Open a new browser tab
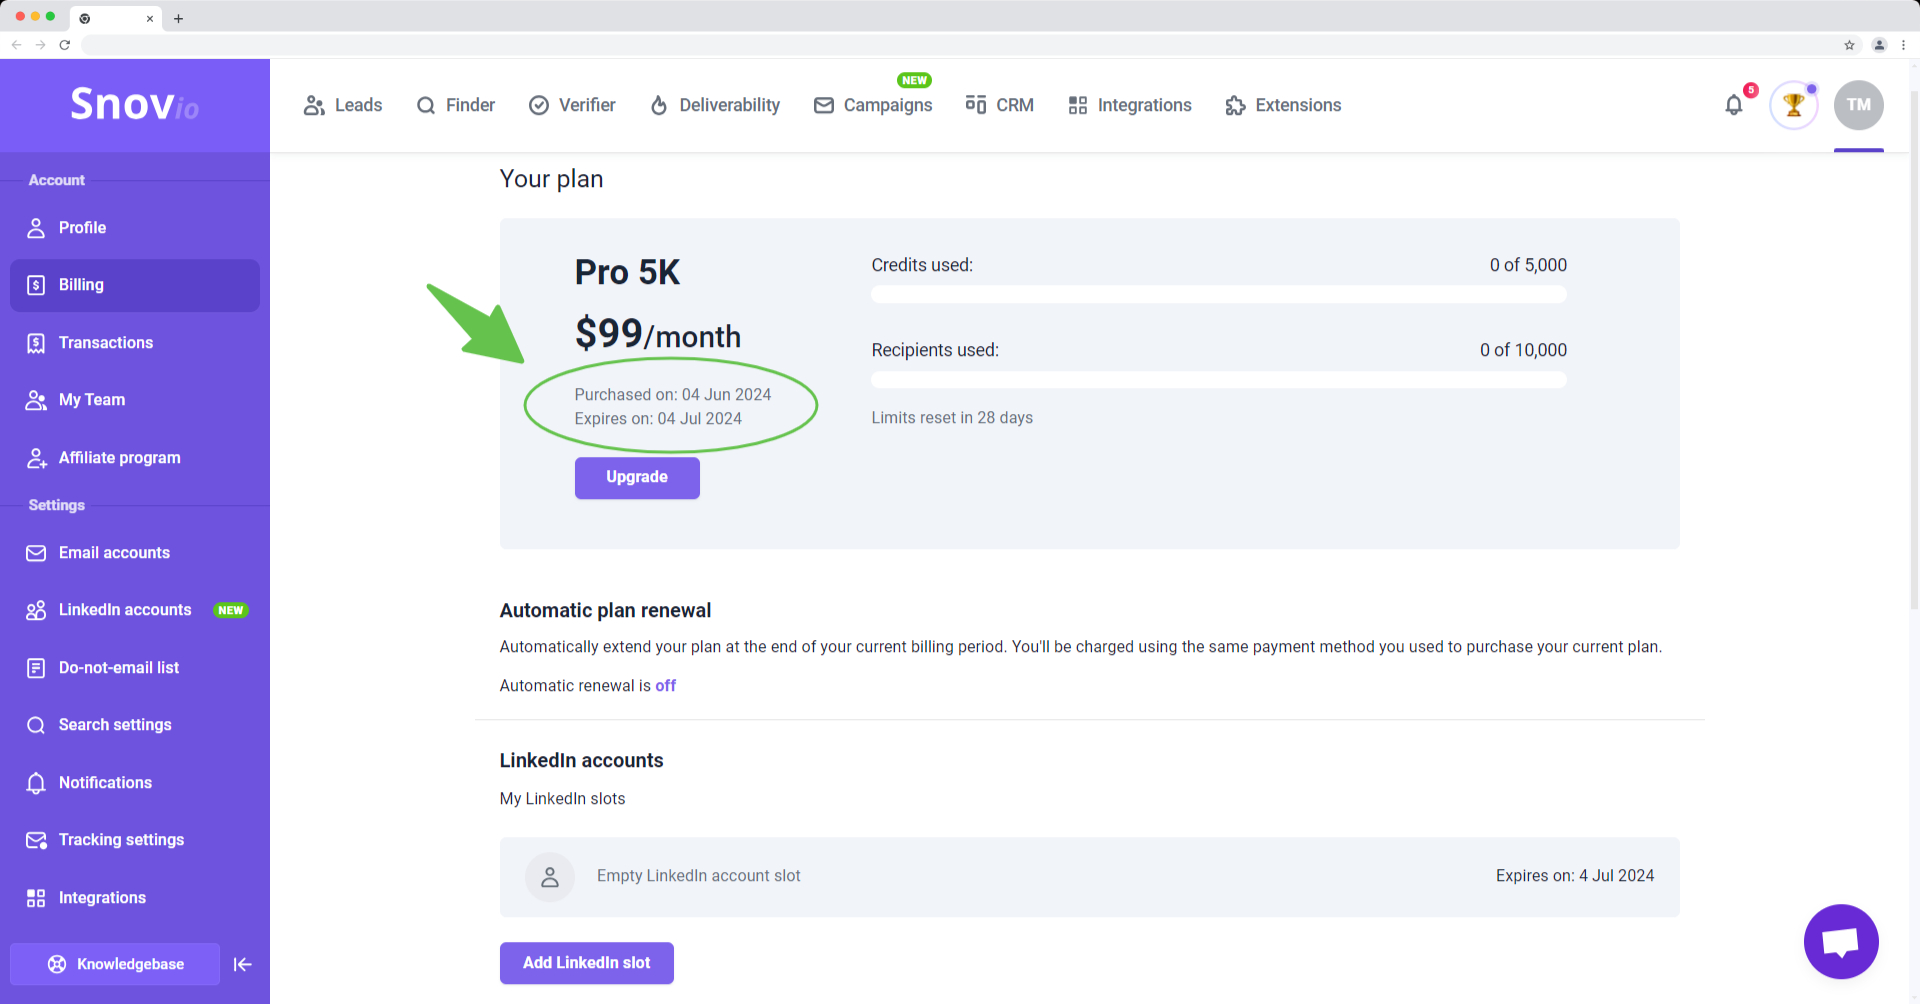 [178, 18]
